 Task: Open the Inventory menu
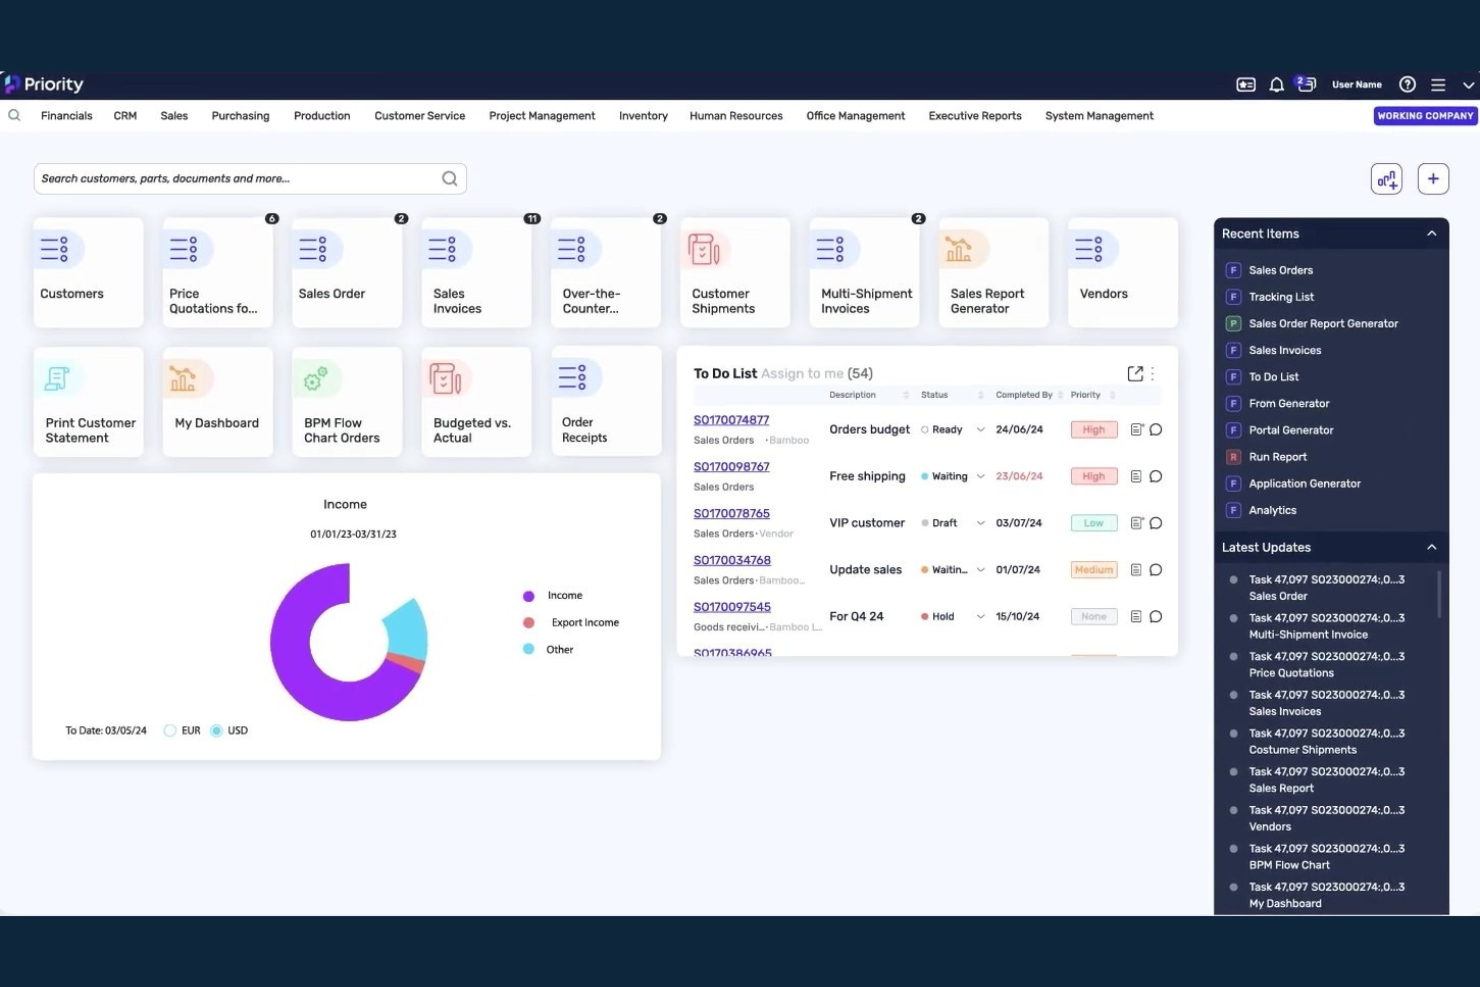tap(642, 115)
